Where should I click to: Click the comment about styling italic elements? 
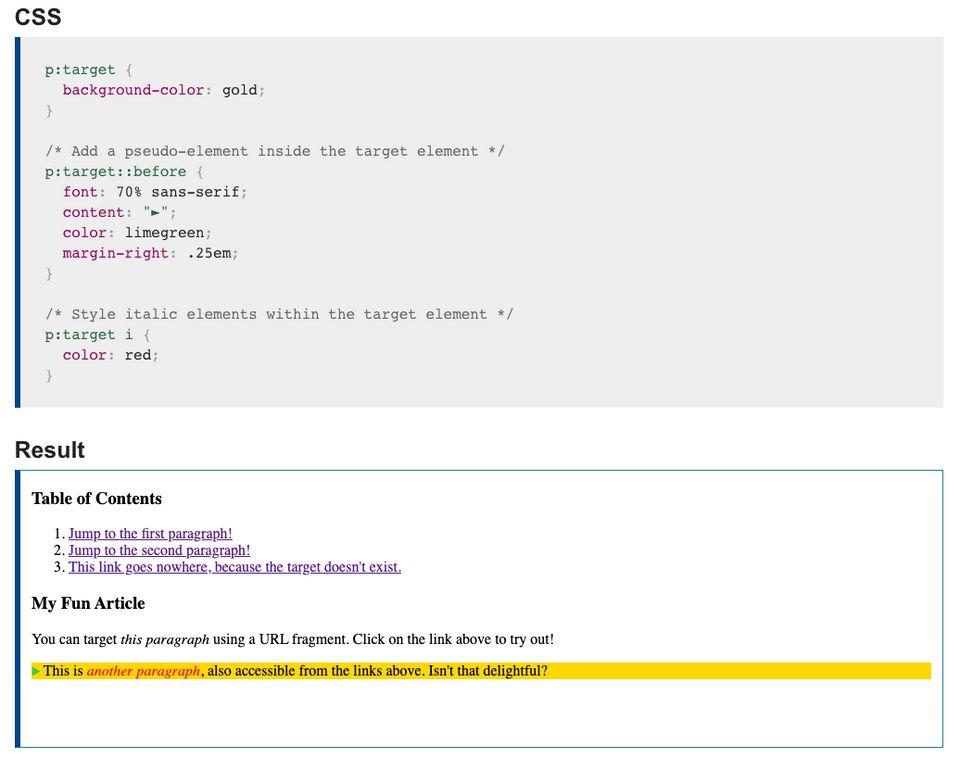coord(278,314)
